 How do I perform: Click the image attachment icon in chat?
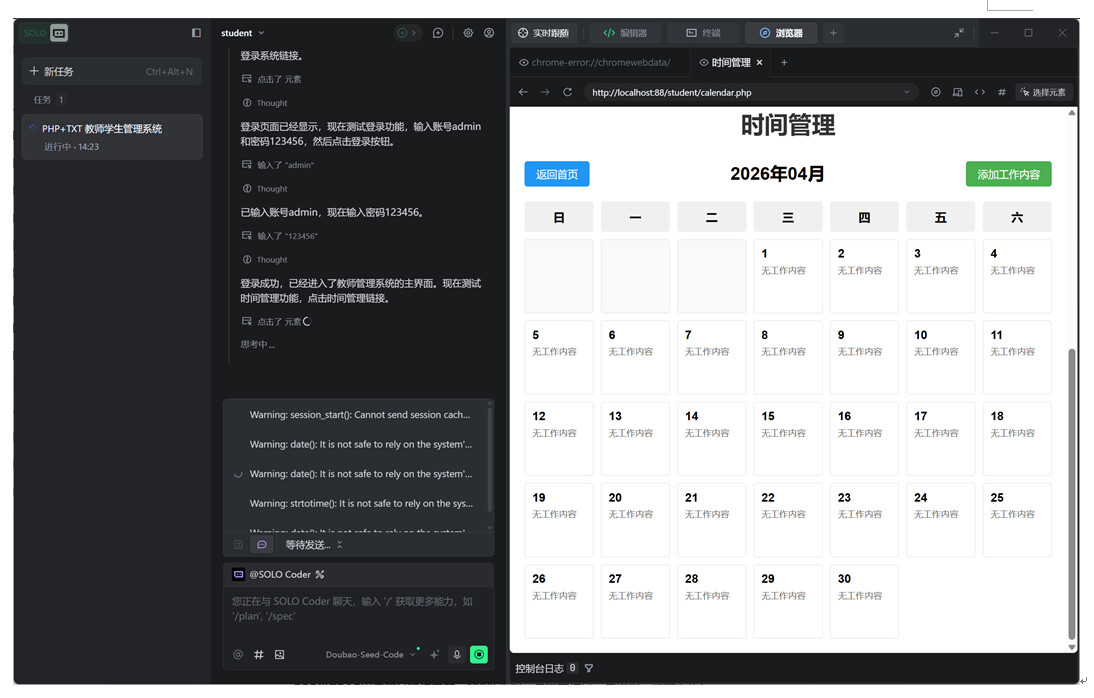[280, 655]
